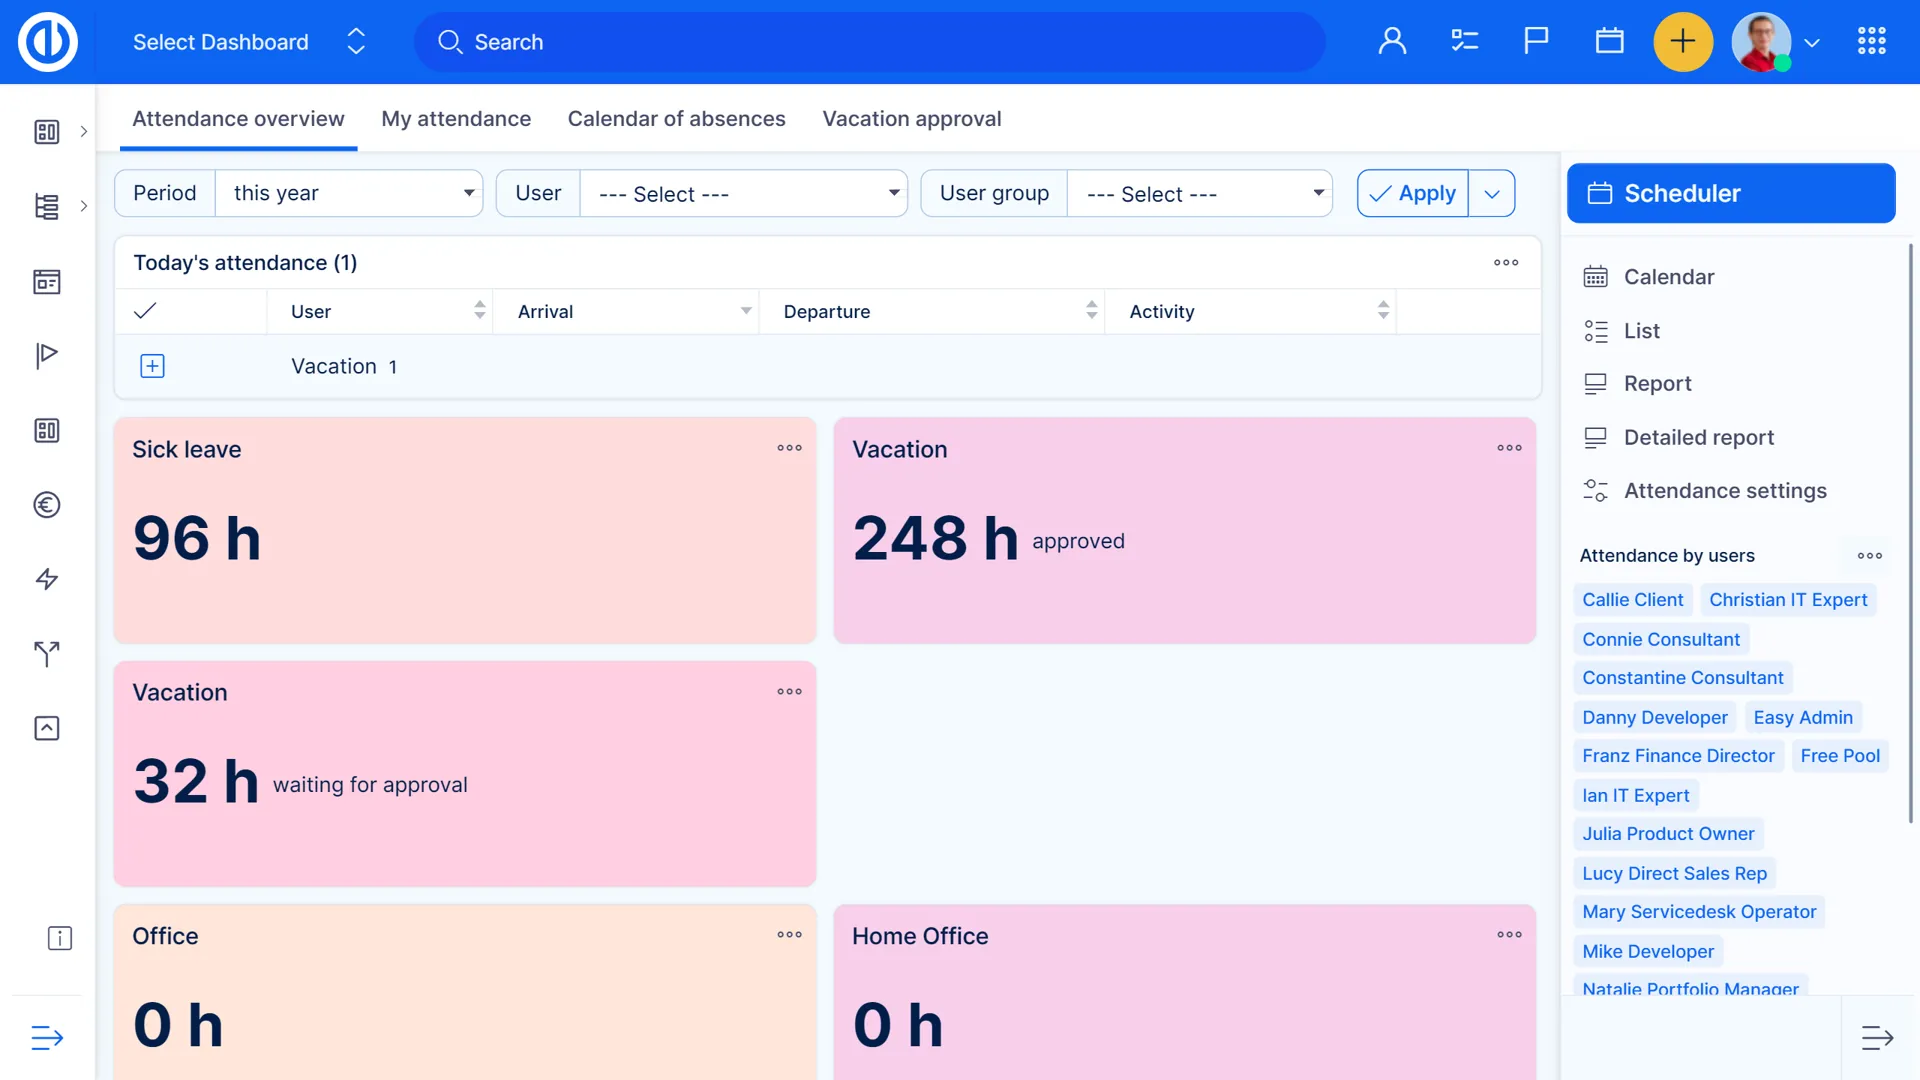Open the Calendar of absences tab
Screen dimensions: 1920x1080
(x=676, y=119)
